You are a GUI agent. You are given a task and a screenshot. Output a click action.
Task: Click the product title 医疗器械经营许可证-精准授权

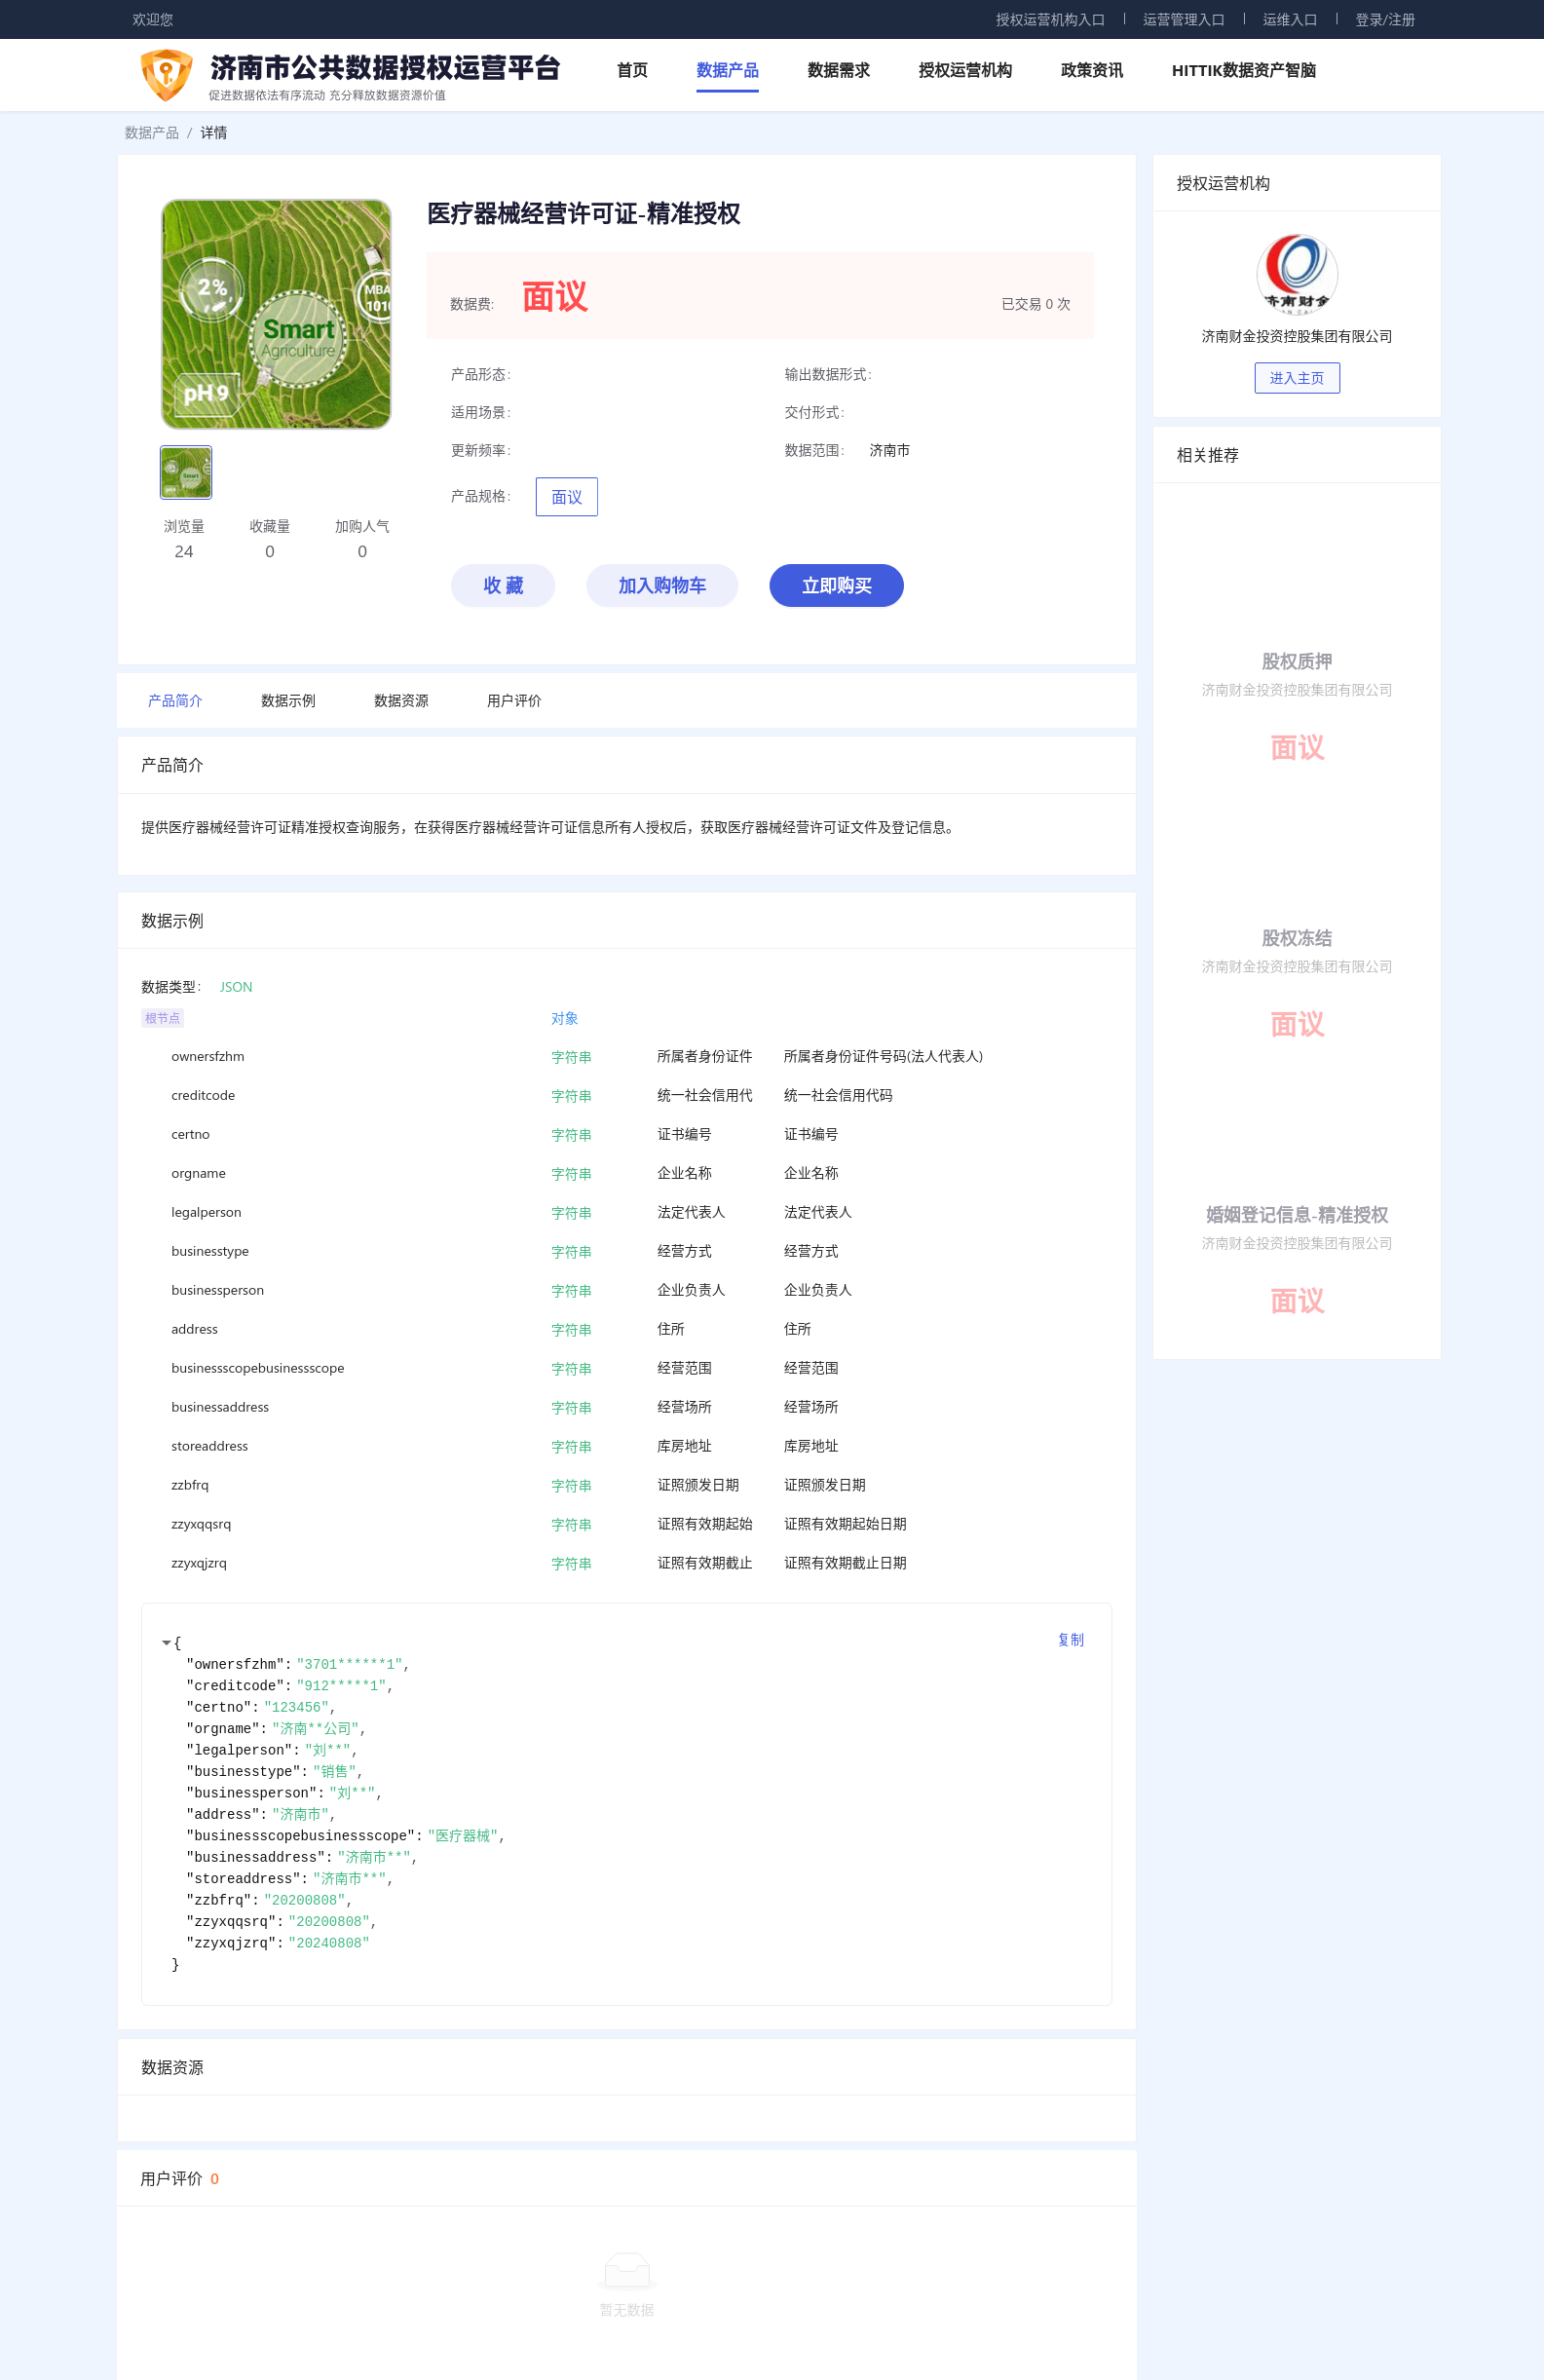pos(583,213)
